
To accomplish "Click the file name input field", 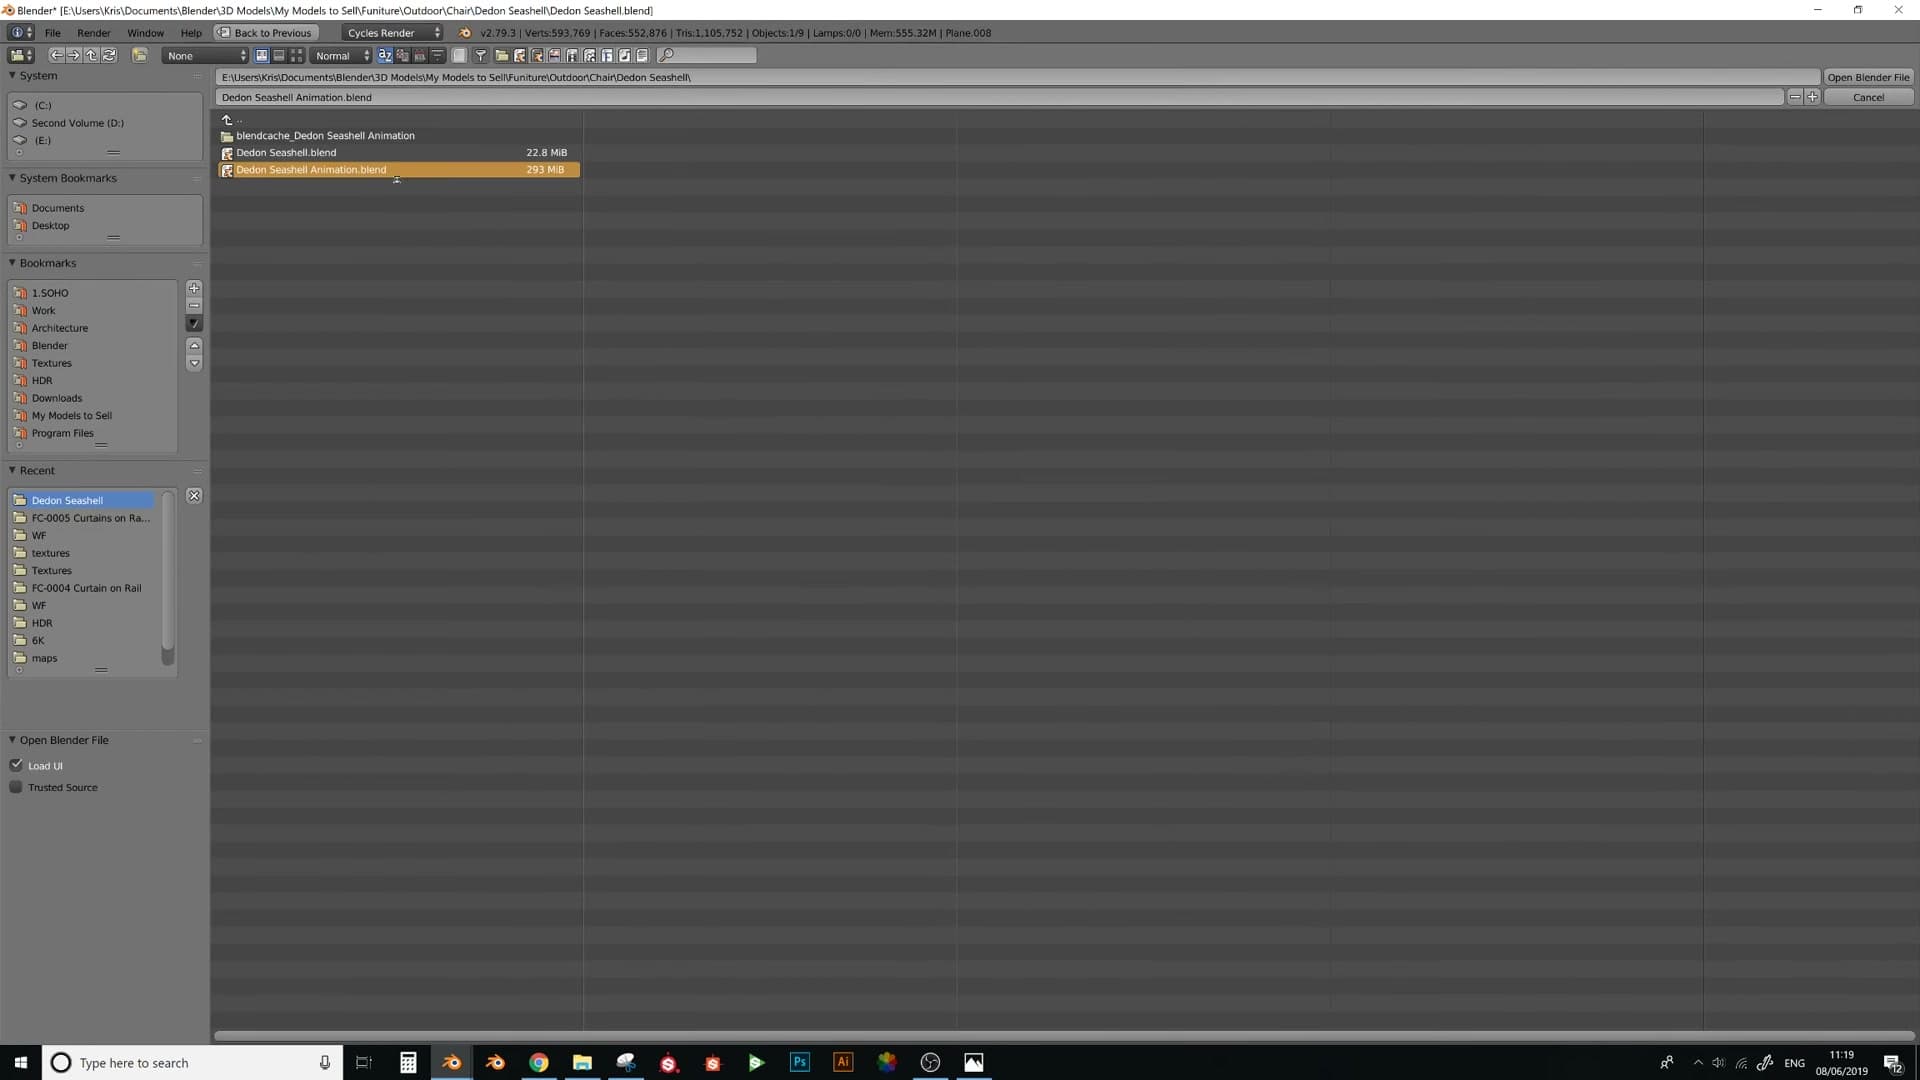I will point(999,97).
